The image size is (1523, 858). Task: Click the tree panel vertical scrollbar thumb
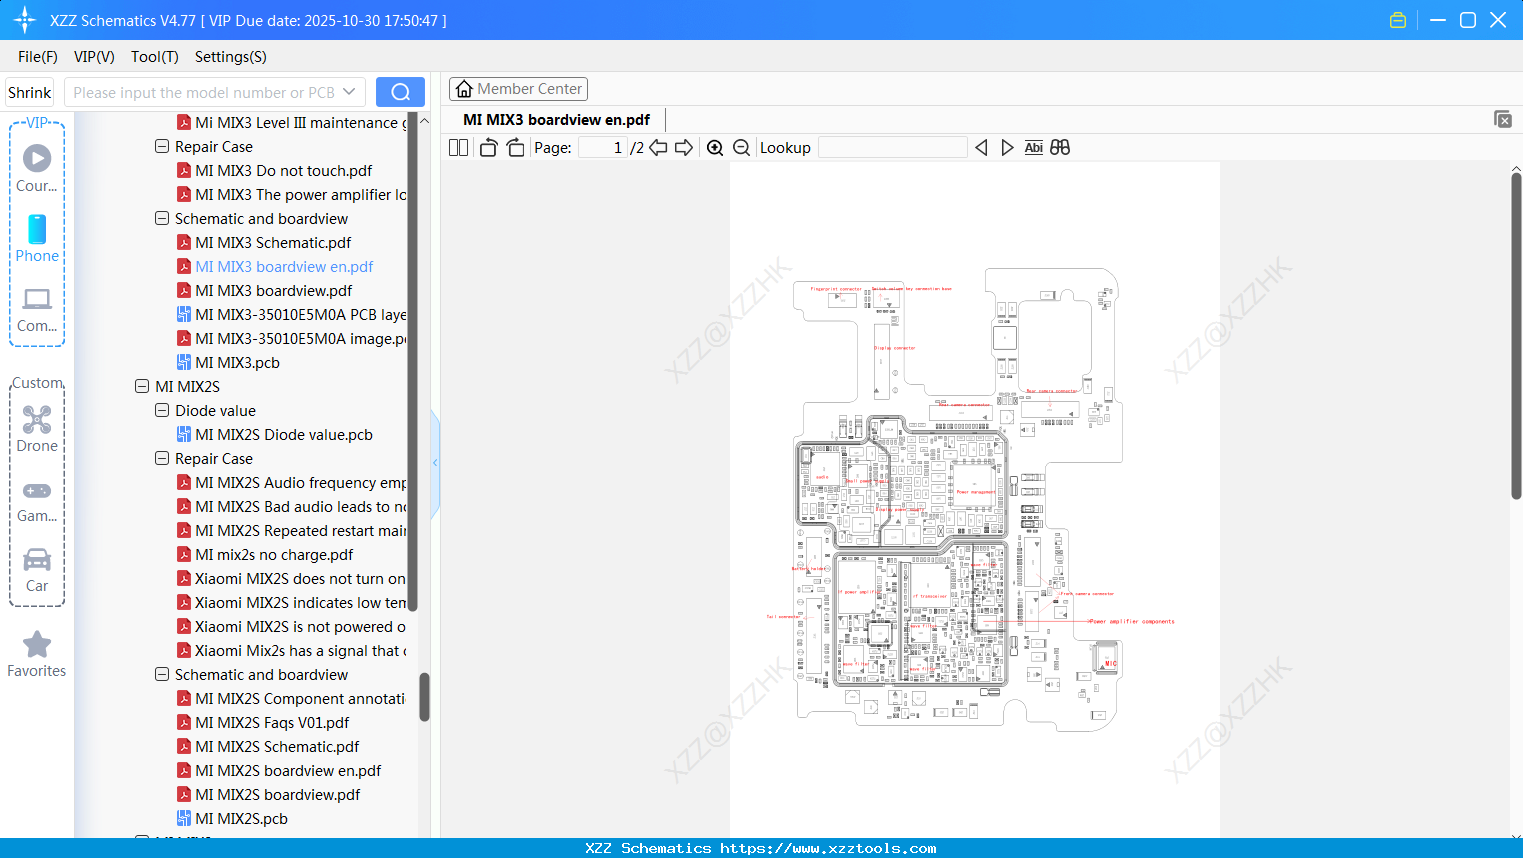(424, 696)
